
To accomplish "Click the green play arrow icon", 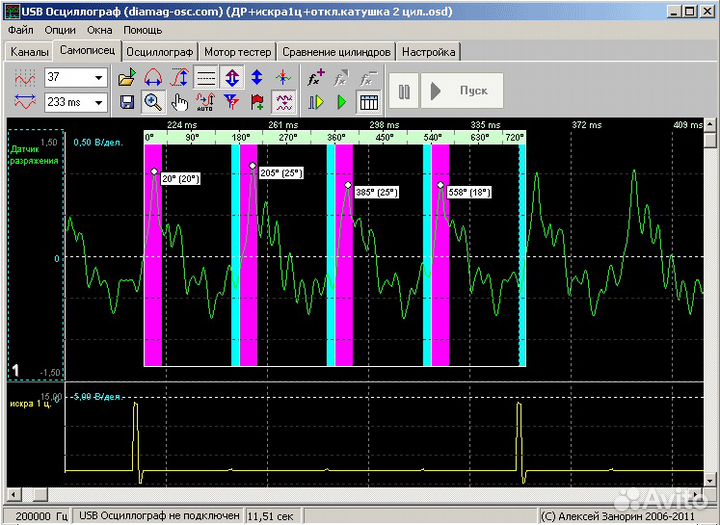I will (x=342, y=102).
